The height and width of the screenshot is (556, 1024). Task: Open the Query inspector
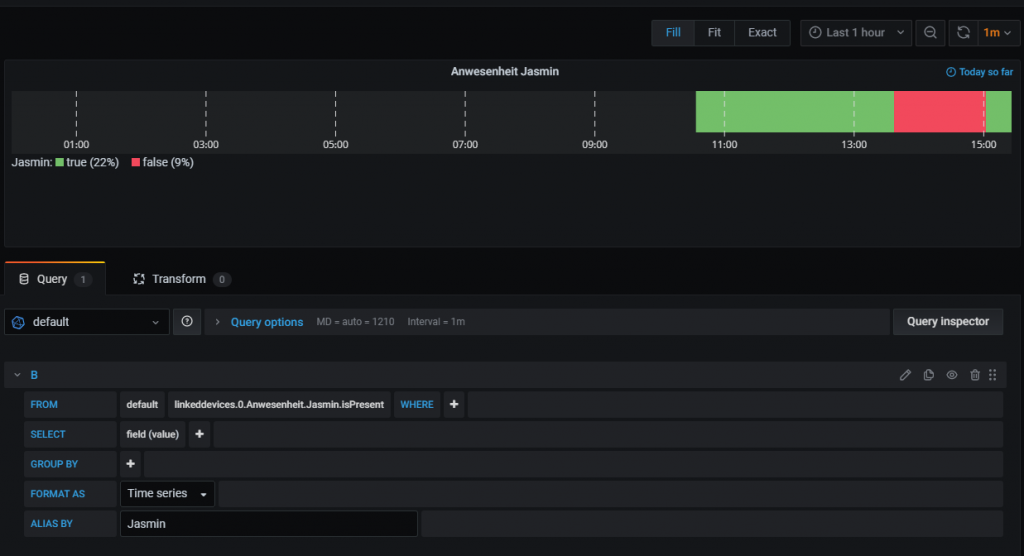tap(947, 322)
